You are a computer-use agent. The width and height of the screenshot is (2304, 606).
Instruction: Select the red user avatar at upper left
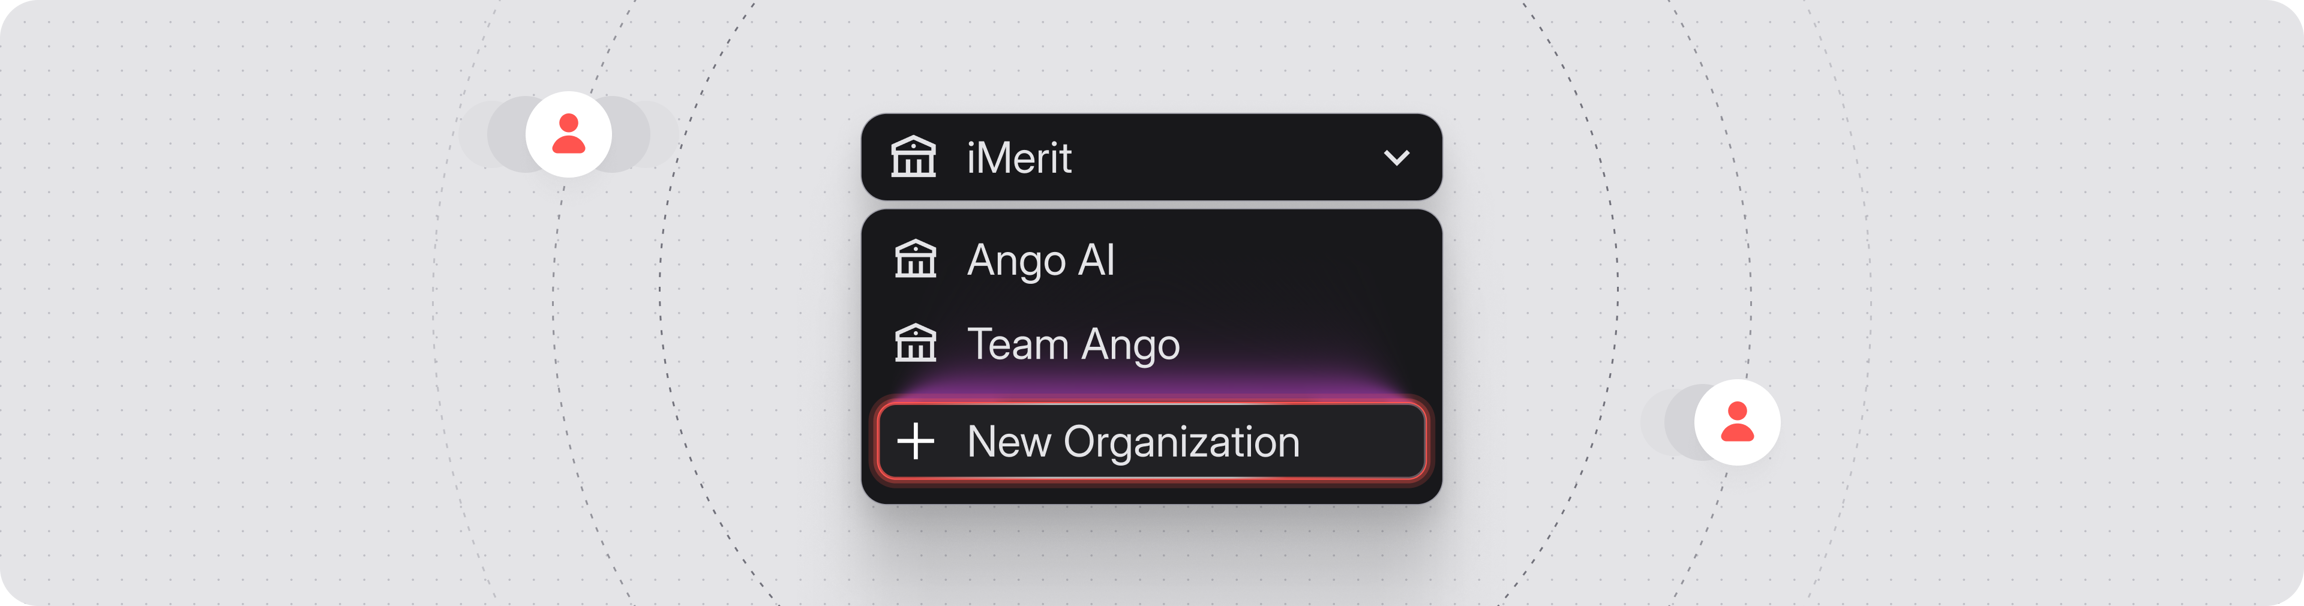coord(569,134)
